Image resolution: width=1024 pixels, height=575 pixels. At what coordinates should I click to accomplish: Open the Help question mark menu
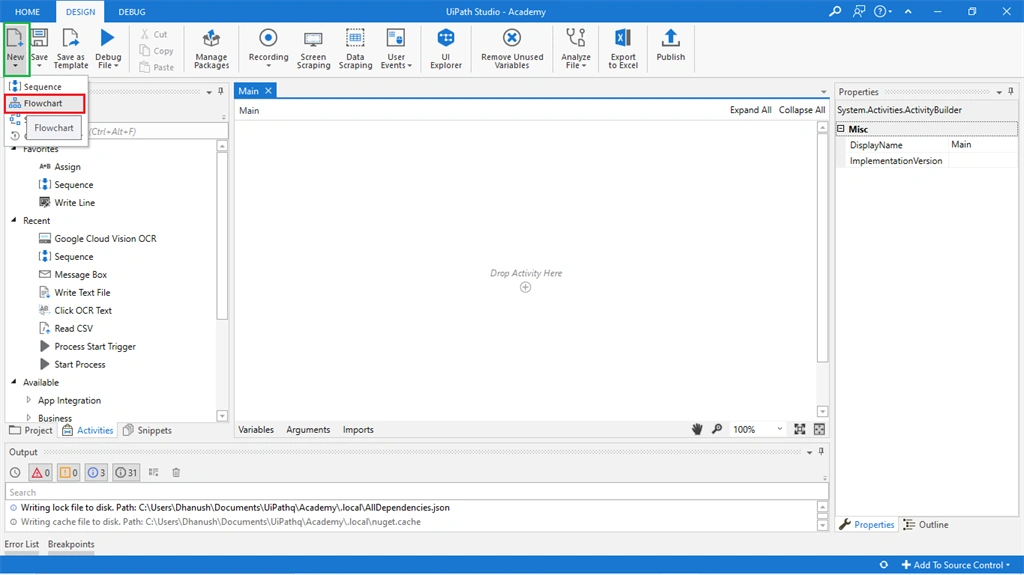coord(882,11)
